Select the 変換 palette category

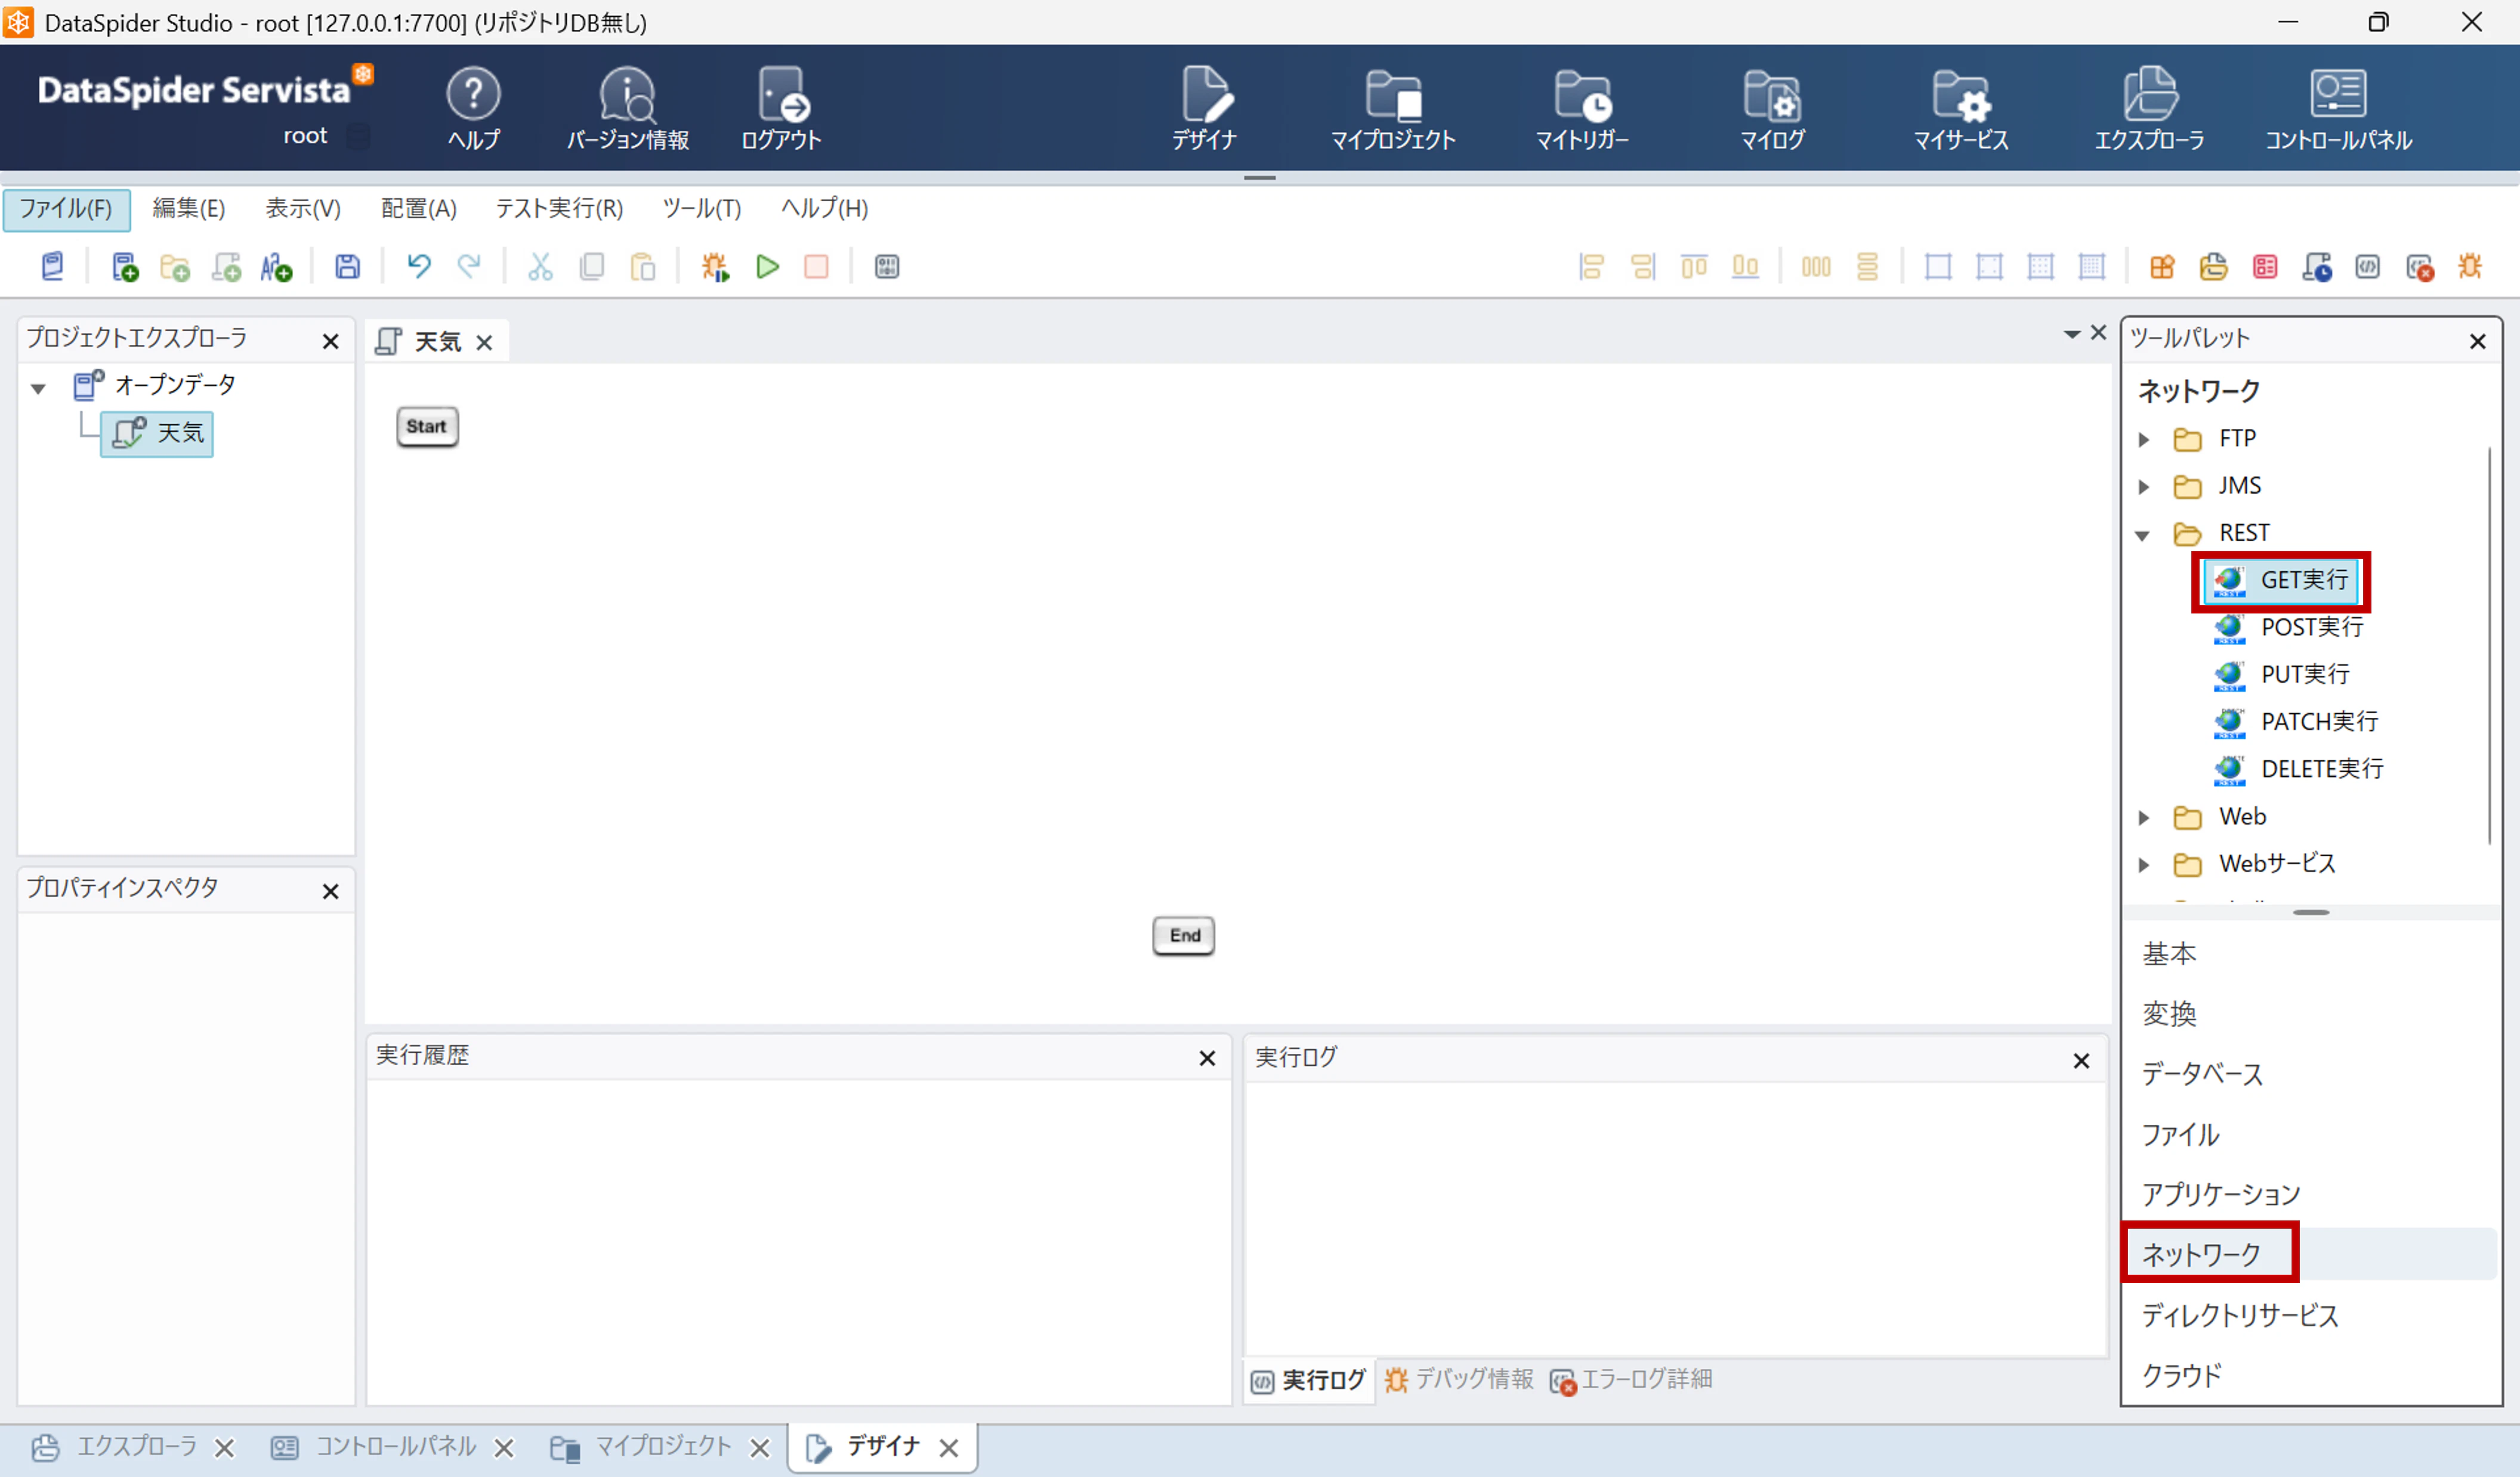(2169, 1014)
